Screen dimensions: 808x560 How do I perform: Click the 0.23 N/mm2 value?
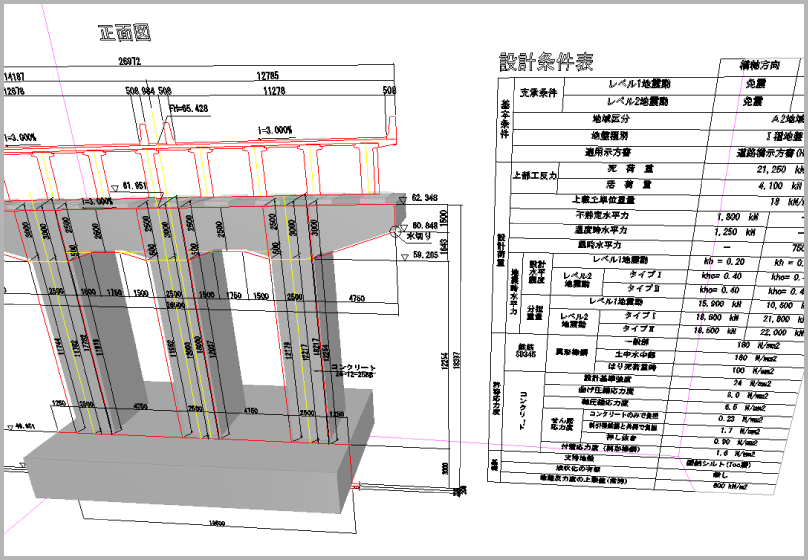tap(740, 419)
